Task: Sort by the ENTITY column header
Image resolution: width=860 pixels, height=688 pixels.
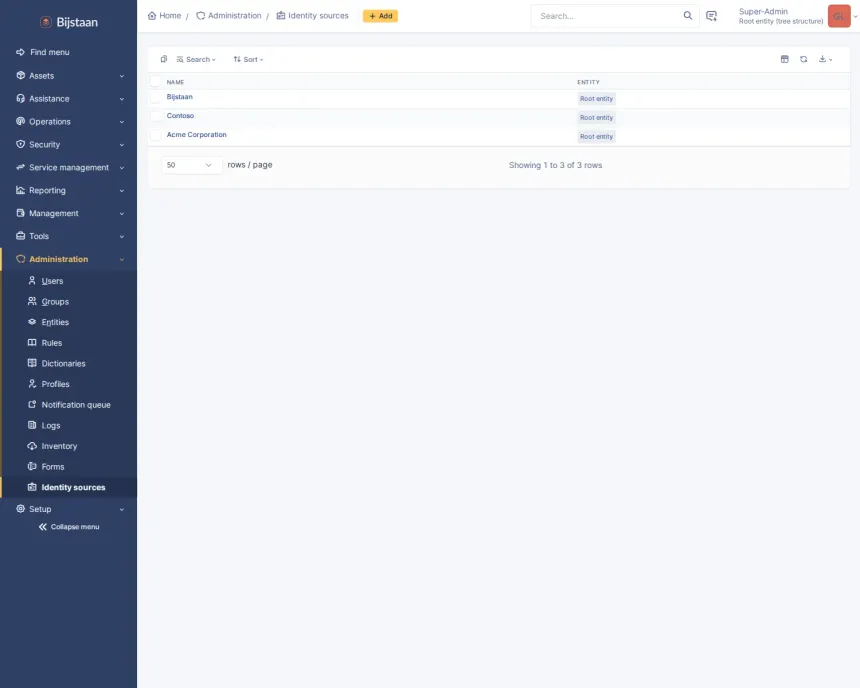Action: point(588,82)
